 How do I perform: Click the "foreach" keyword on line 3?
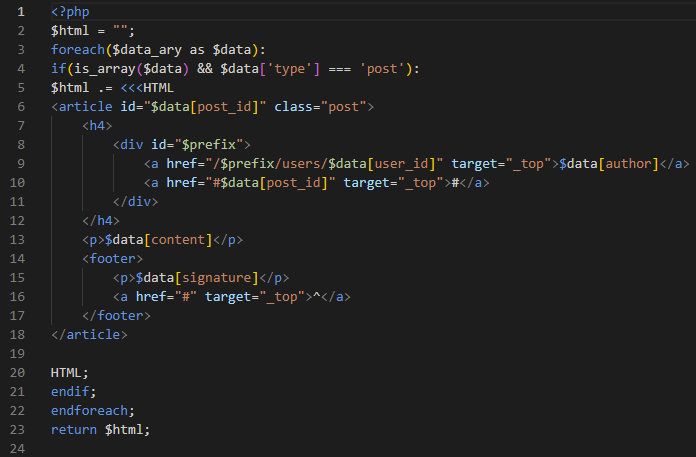pyautogui.click(x=78, y=50)
